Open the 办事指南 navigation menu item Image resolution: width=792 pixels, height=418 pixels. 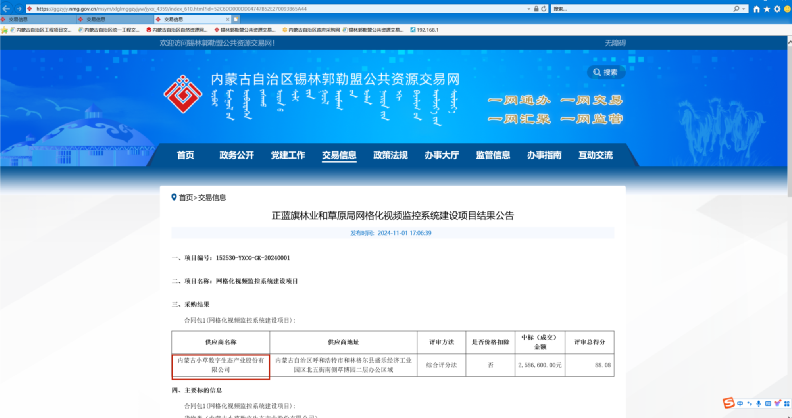click(x=544, y=155)
